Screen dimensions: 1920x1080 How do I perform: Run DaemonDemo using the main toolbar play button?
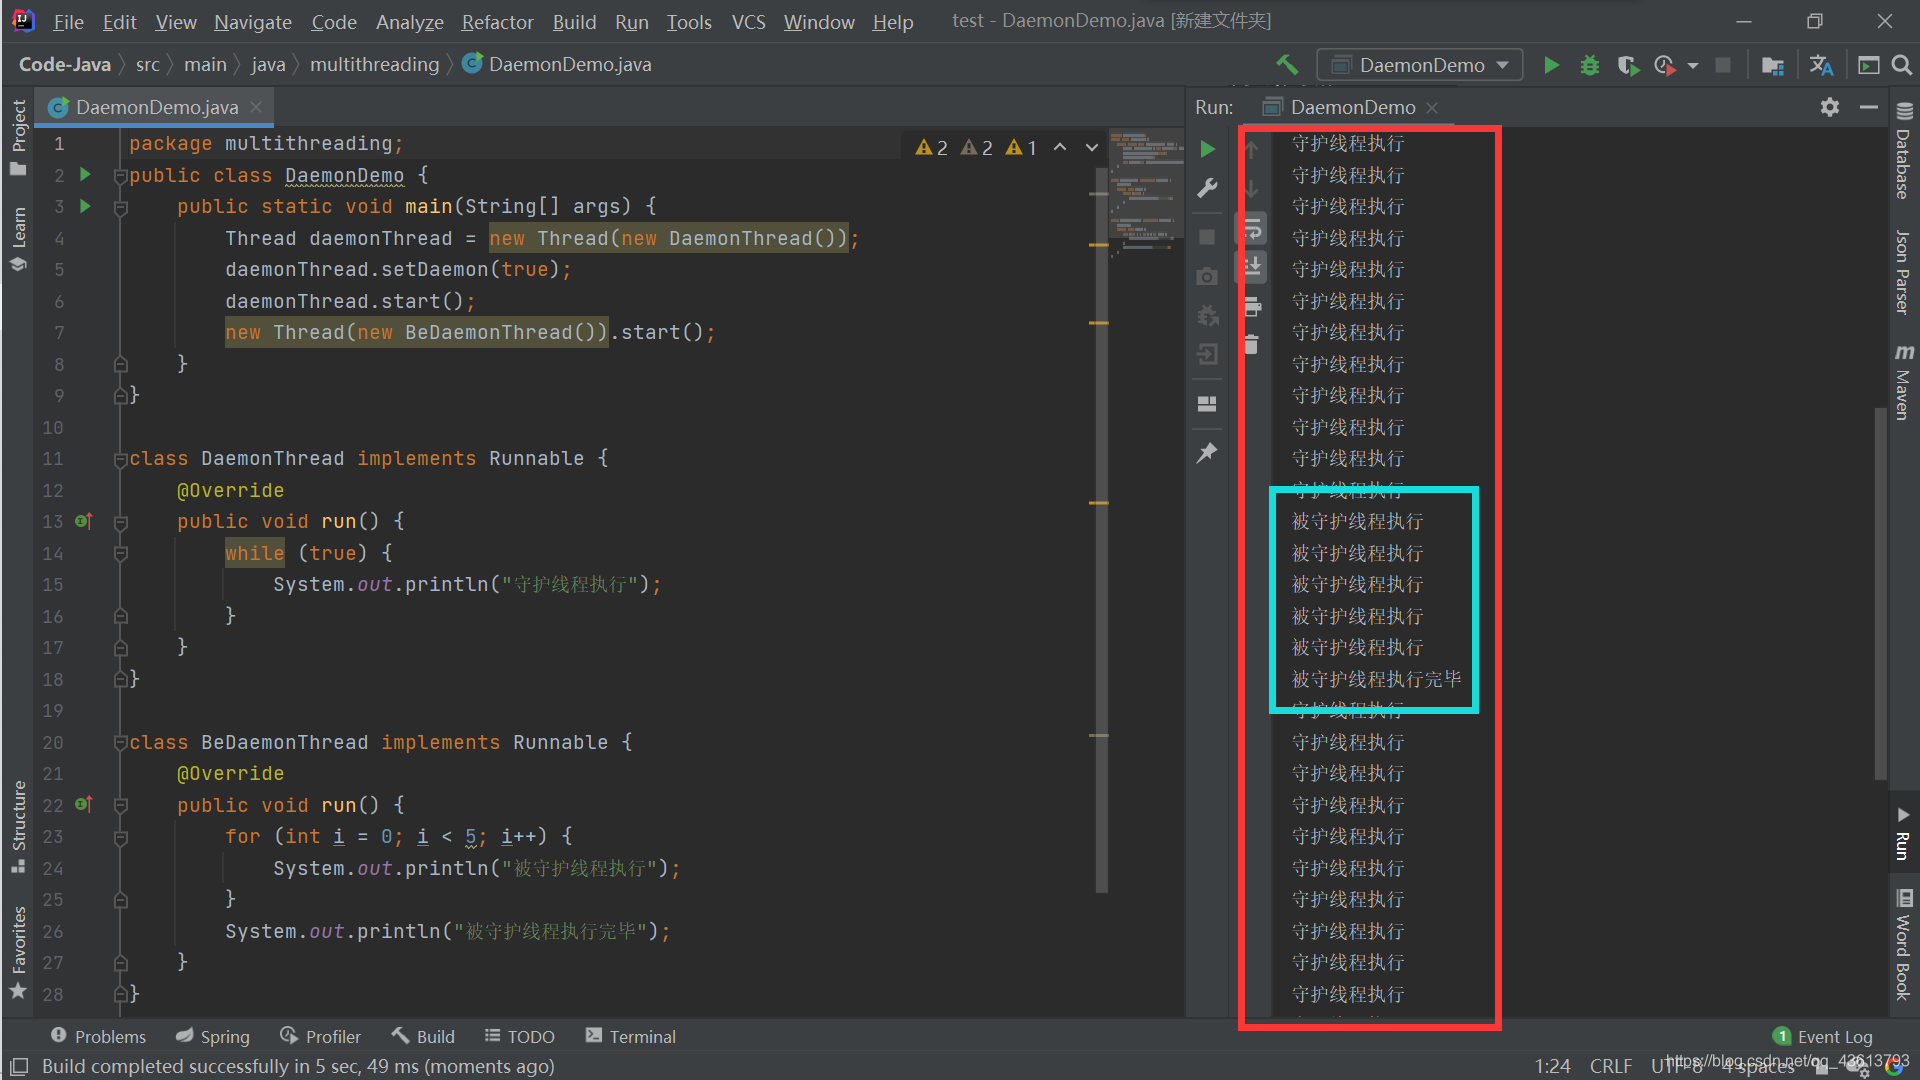[1551, 65]
